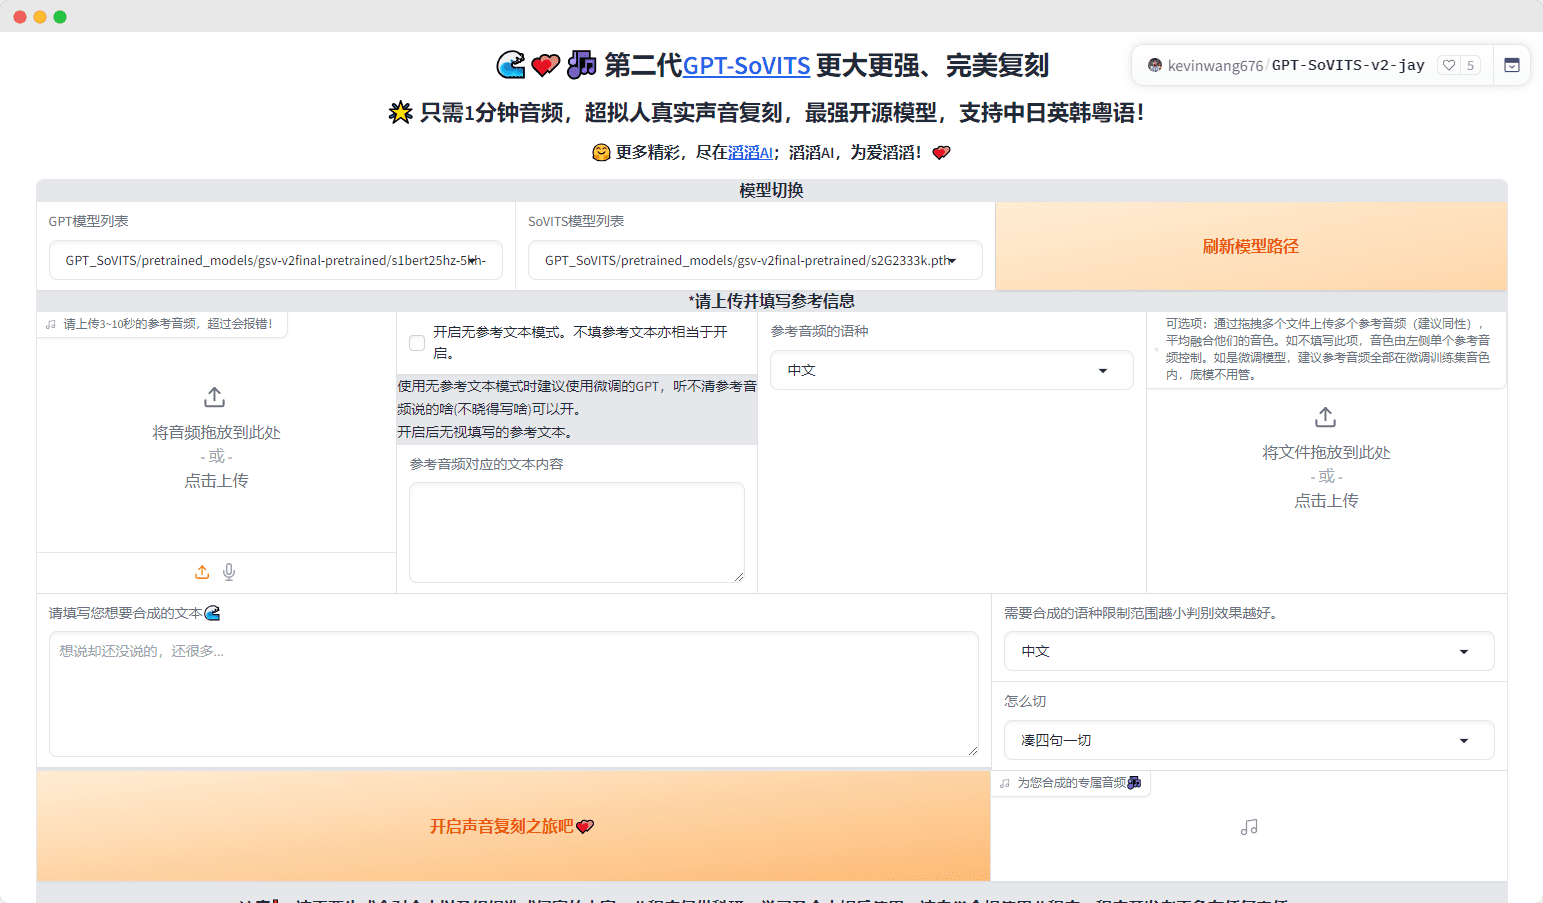Click kevinwang676 username in the Space badge
Screen dimensions: 1543x903
tap(1215, 65)
